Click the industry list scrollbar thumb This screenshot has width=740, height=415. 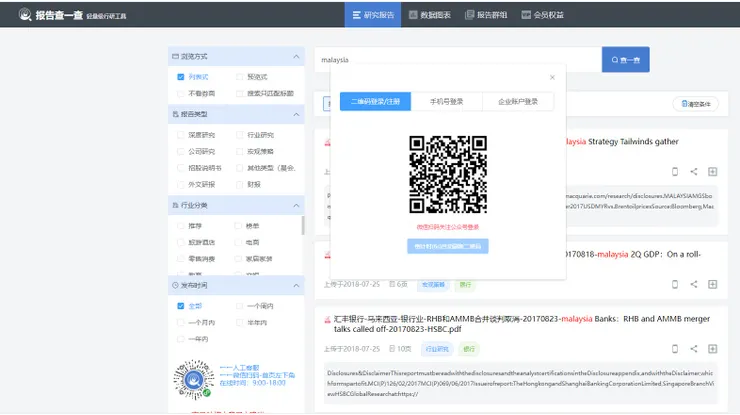click(x=303, y=225)
